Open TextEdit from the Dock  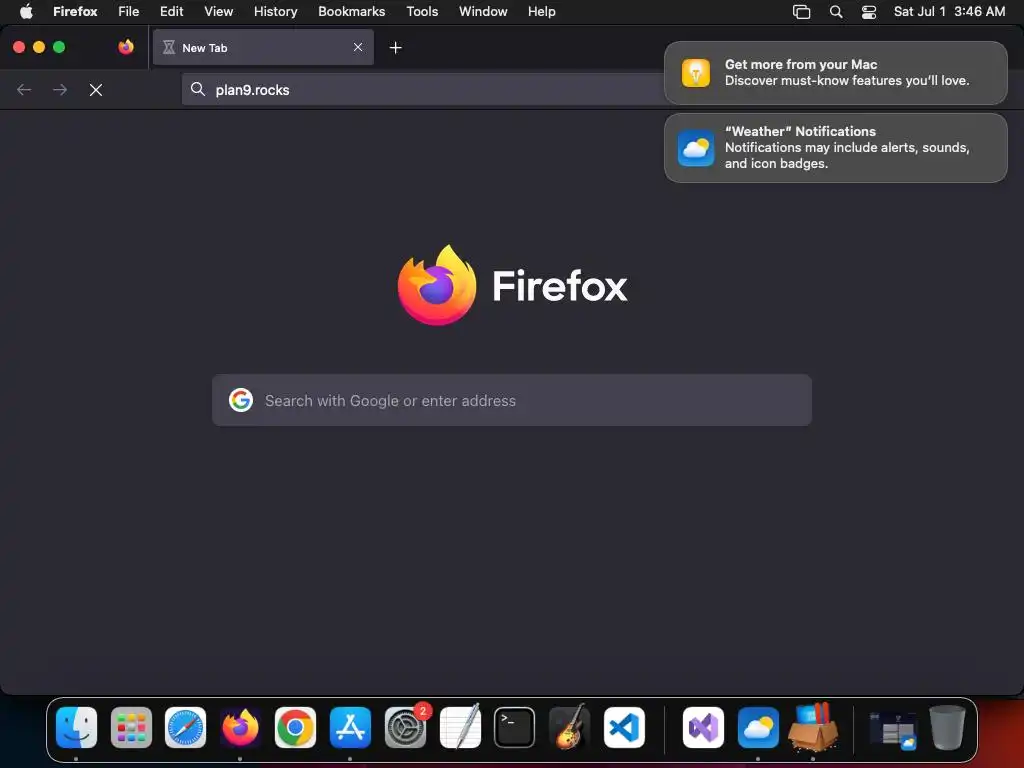coord(460,727)
